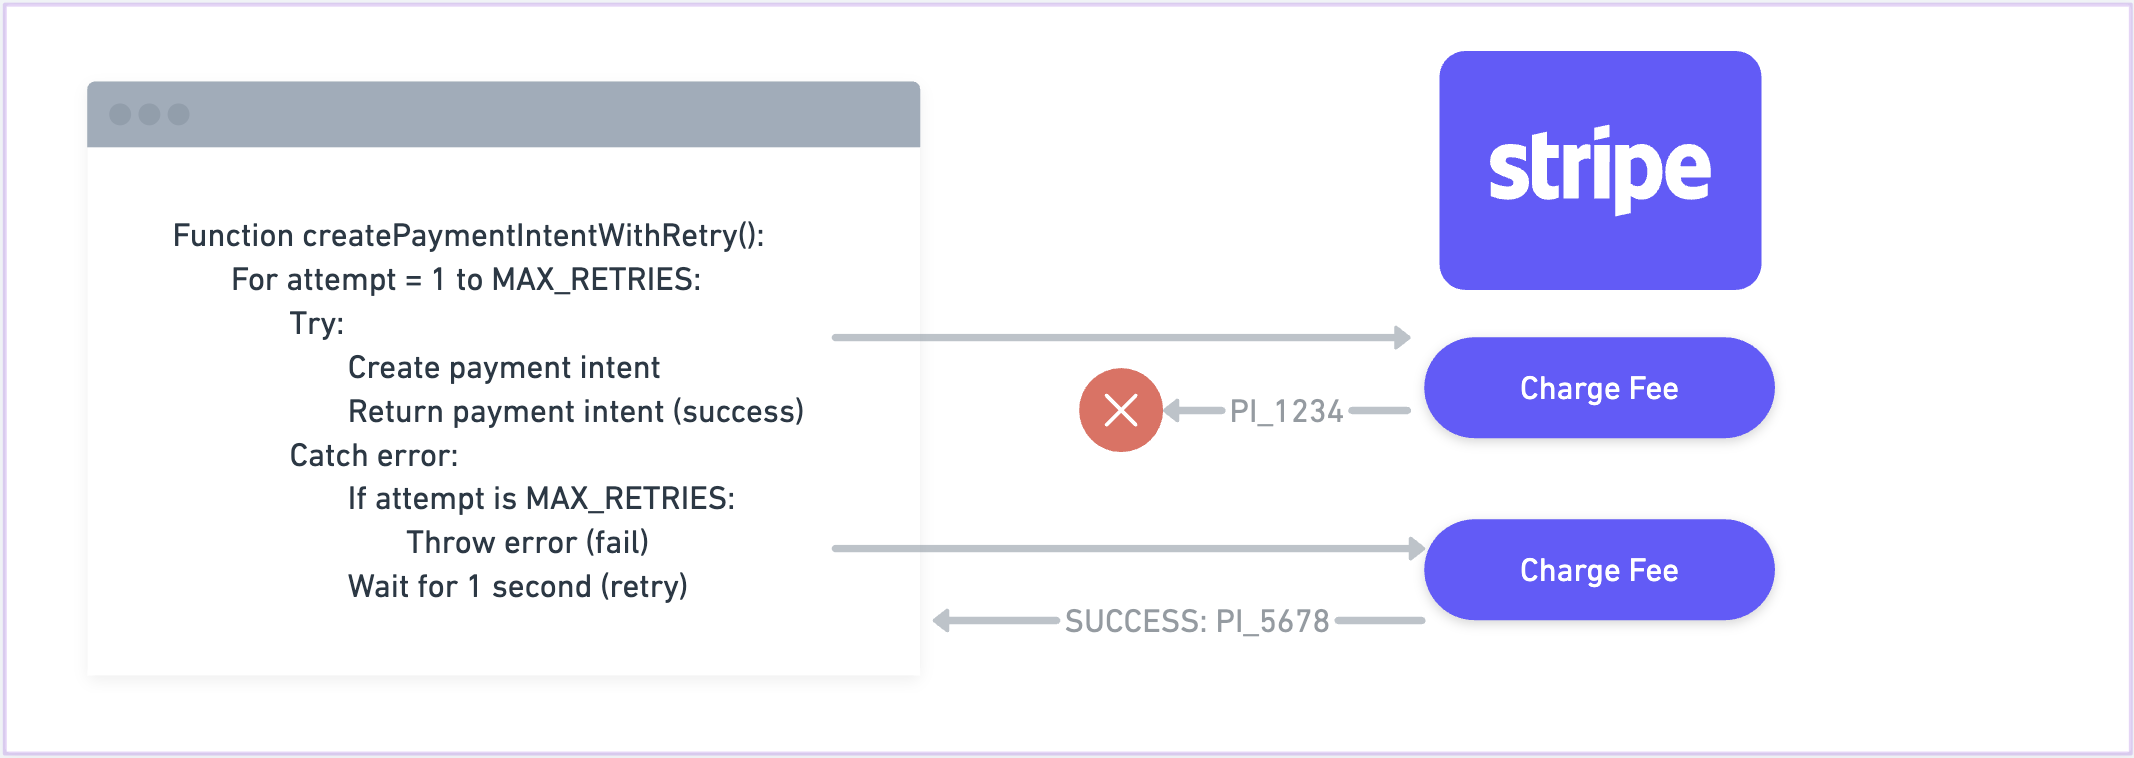Click the top request arrow head toward Stripe

coord(1403,338)
